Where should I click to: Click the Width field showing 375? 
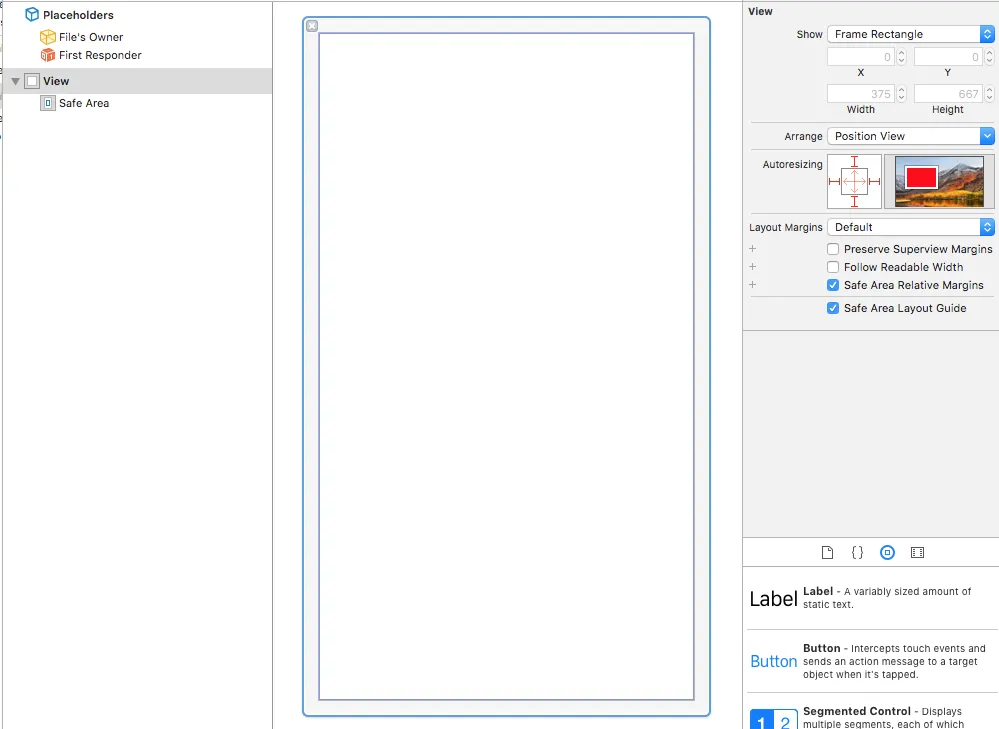[861, 94]
